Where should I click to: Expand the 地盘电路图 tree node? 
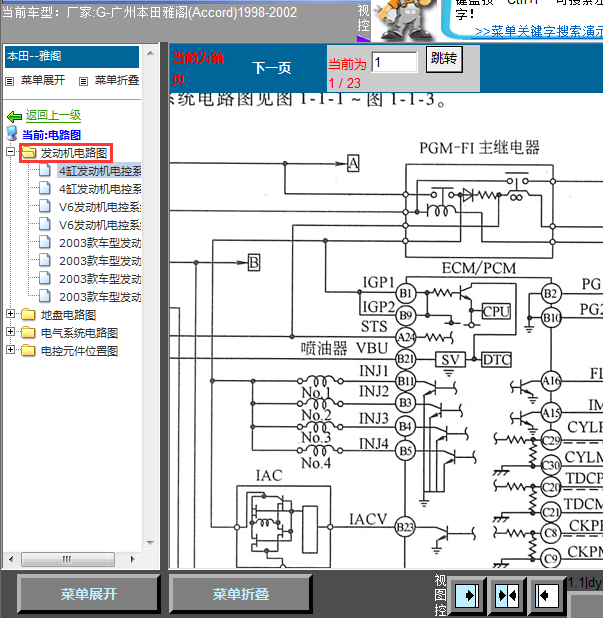(x=11, y=314)
